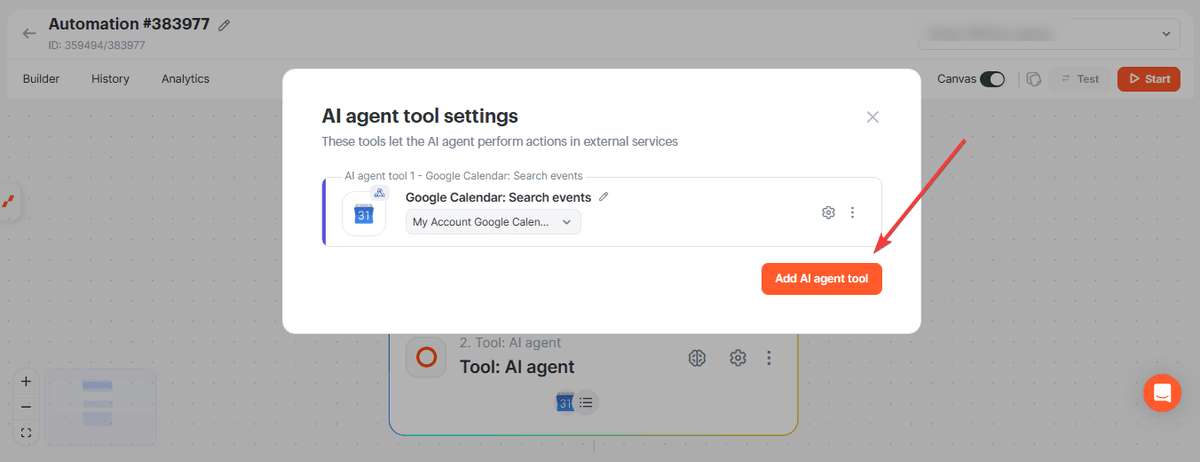Open gear settings on AI agent node

tap(738, 358)
